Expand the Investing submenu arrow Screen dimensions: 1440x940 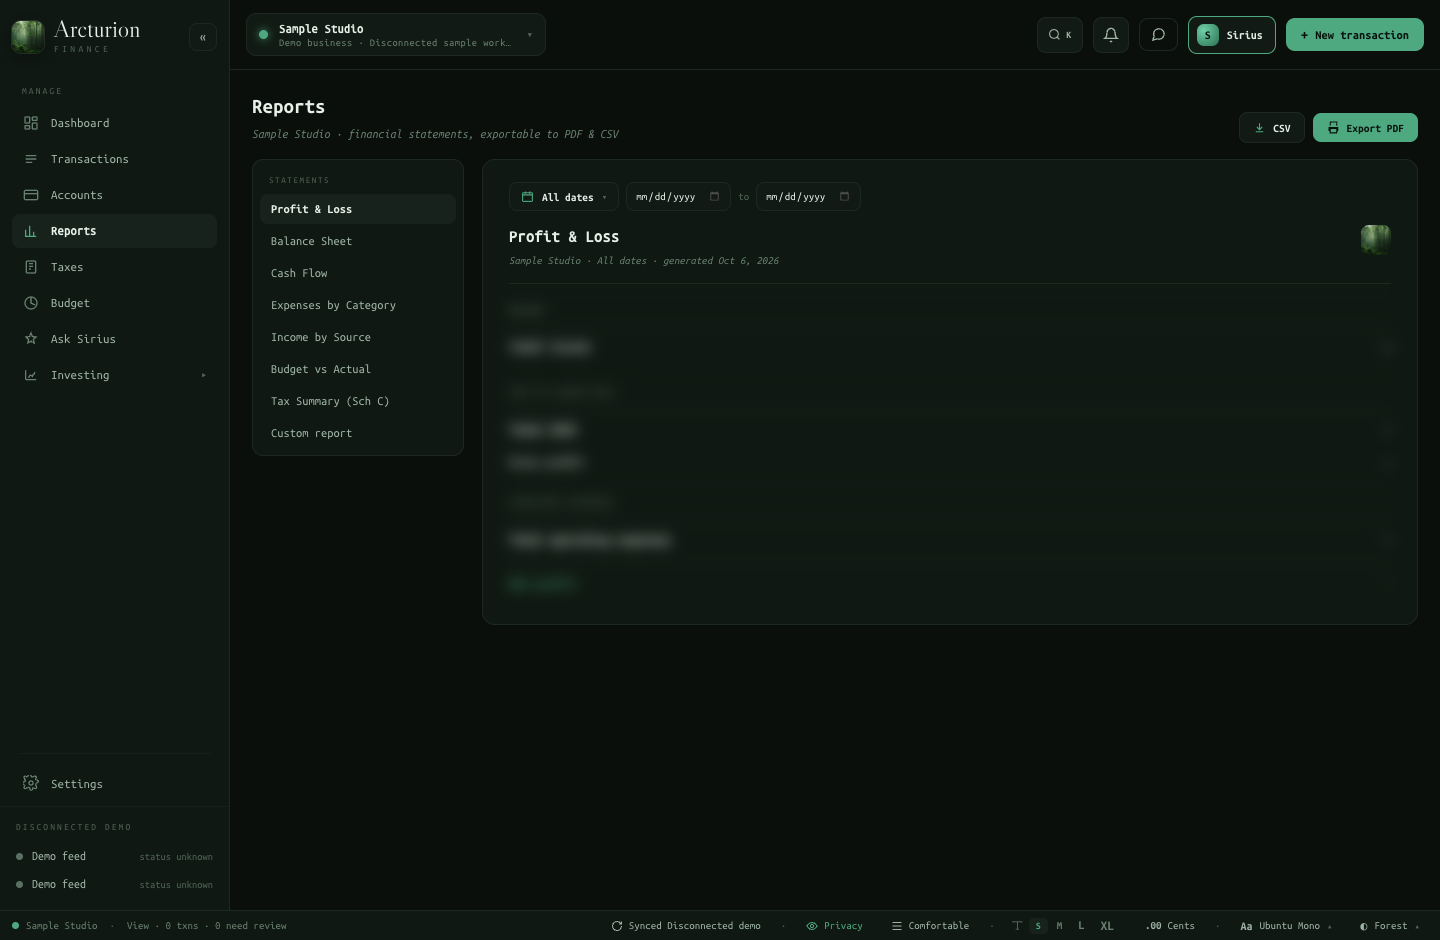(x=203, y=375)
